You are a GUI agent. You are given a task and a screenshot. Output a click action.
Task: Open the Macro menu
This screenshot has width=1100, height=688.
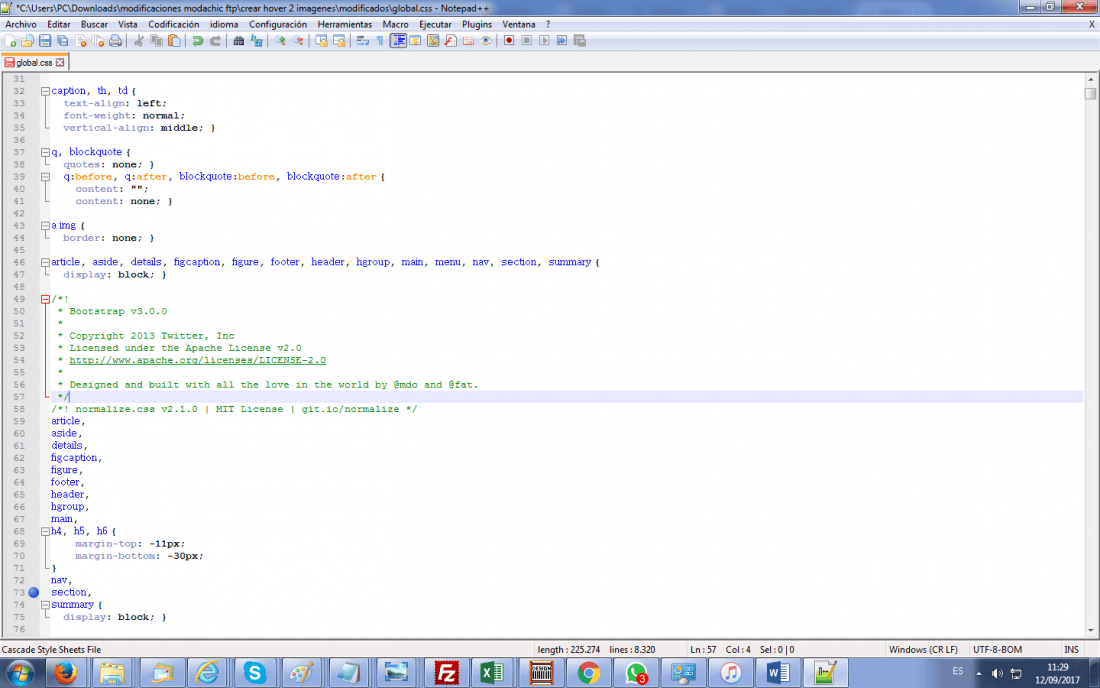coord(395,24)
